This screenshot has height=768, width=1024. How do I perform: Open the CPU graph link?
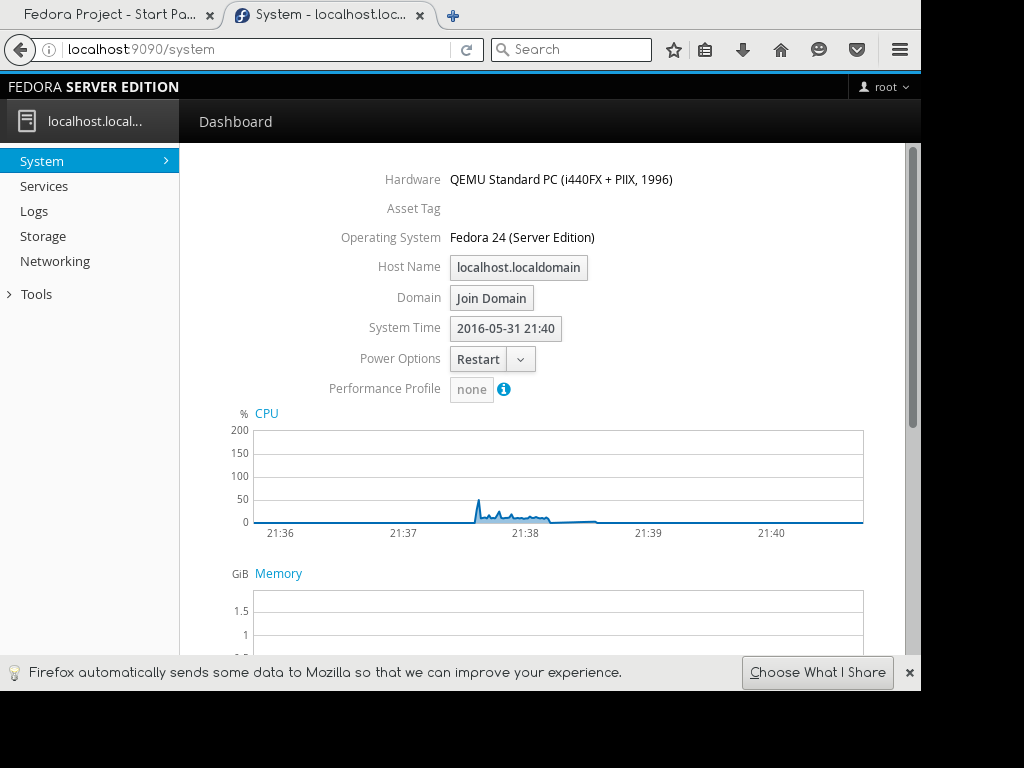(x=266, y=414)
